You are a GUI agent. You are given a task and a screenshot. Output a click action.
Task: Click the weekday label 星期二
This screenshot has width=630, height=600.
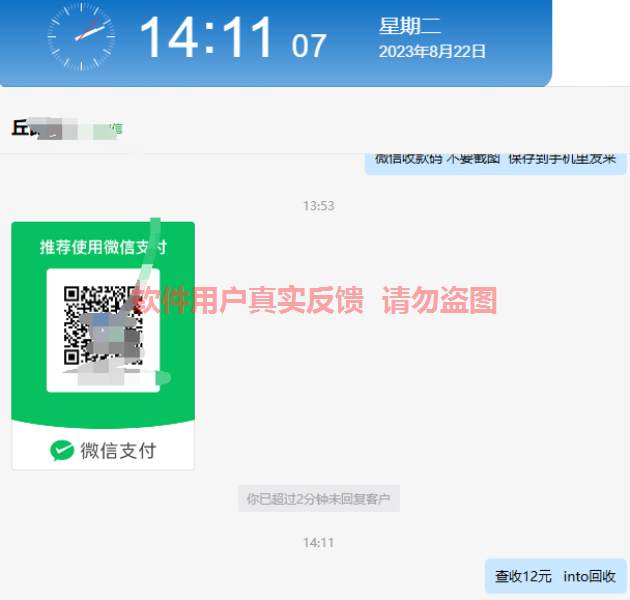410,26
